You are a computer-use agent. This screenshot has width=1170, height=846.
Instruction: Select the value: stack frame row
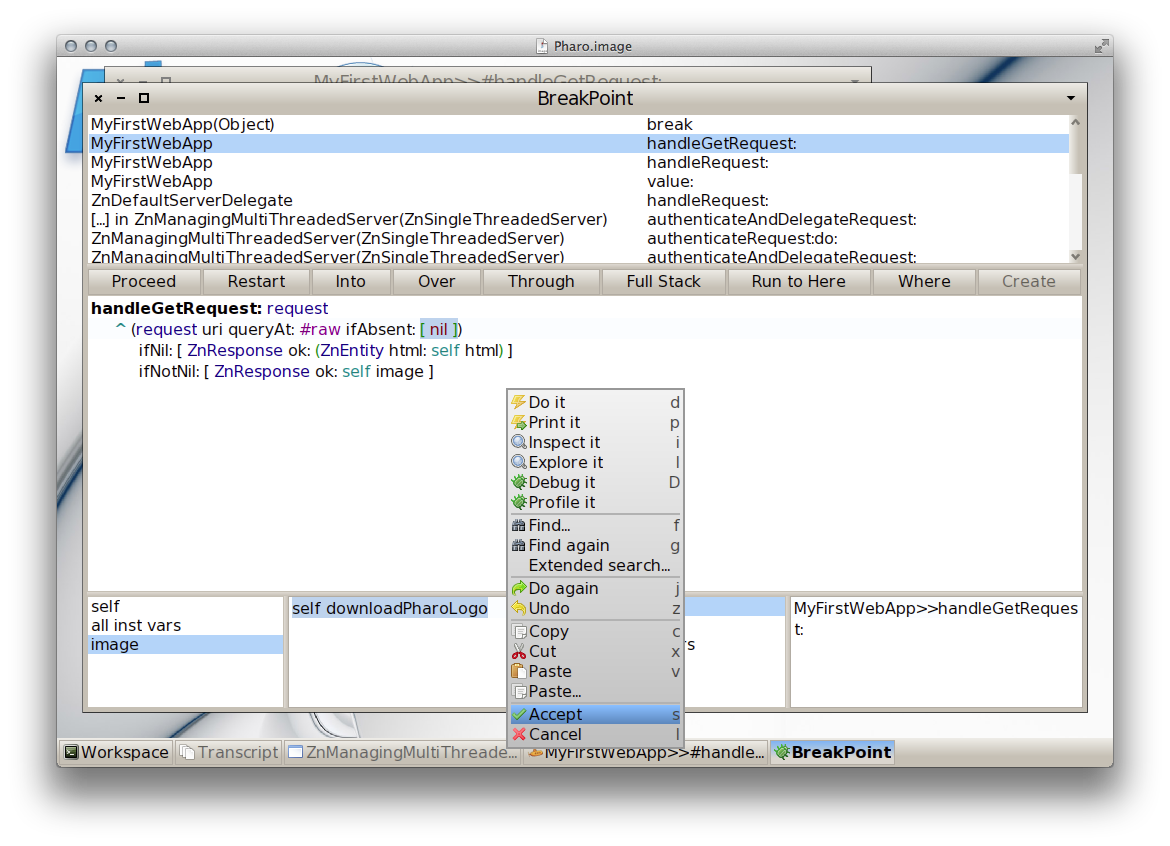(579, 181)
